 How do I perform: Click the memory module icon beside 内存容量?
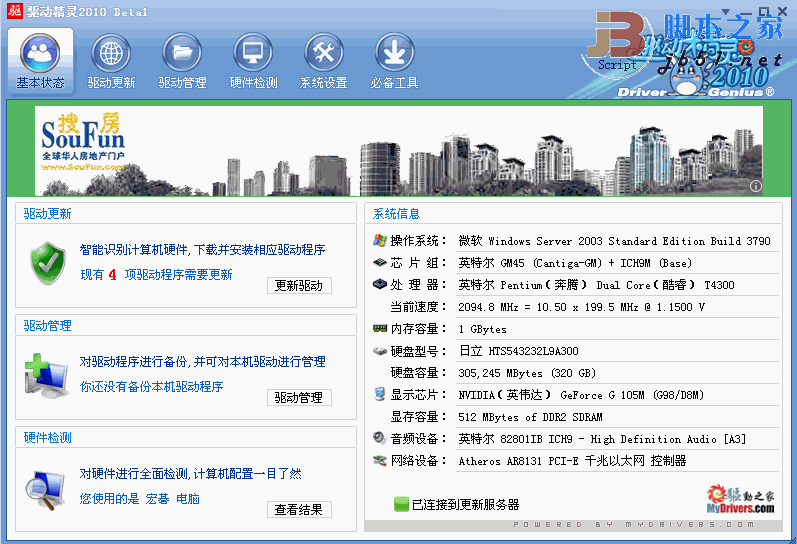[380, 328]
